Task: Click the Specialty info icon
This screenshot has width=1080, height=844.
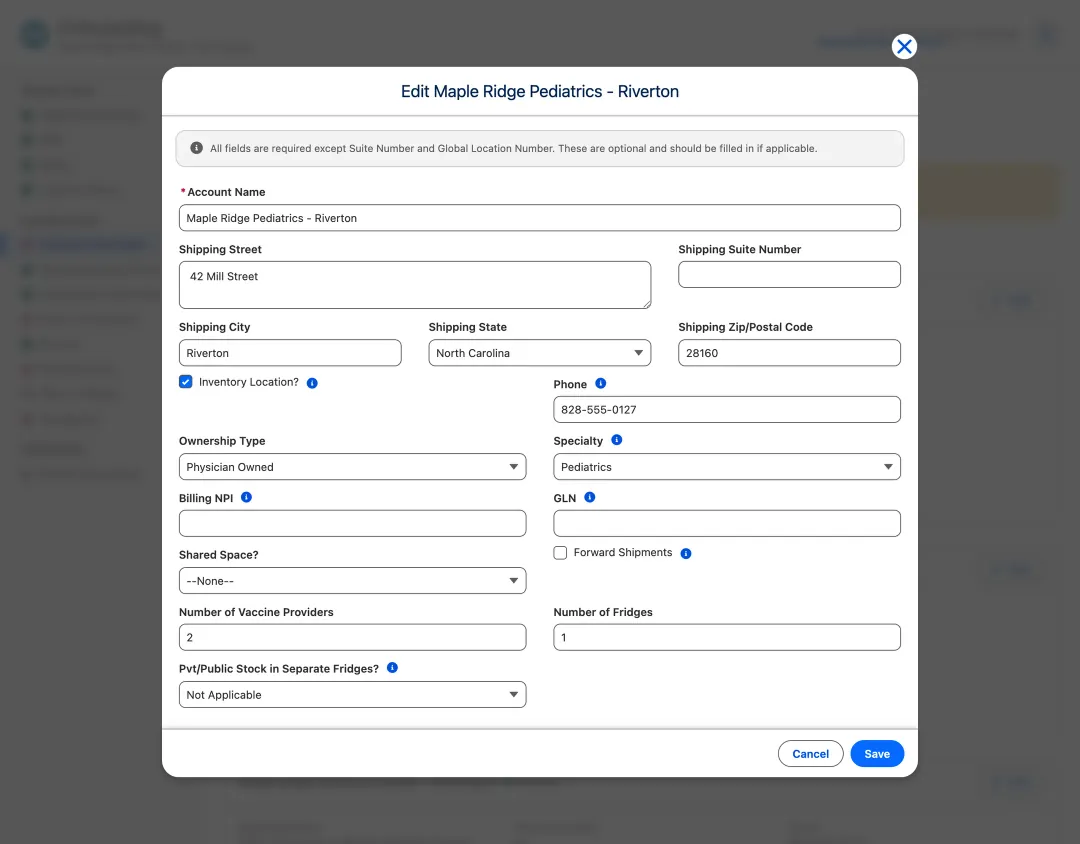Action: tap(616, 440)
